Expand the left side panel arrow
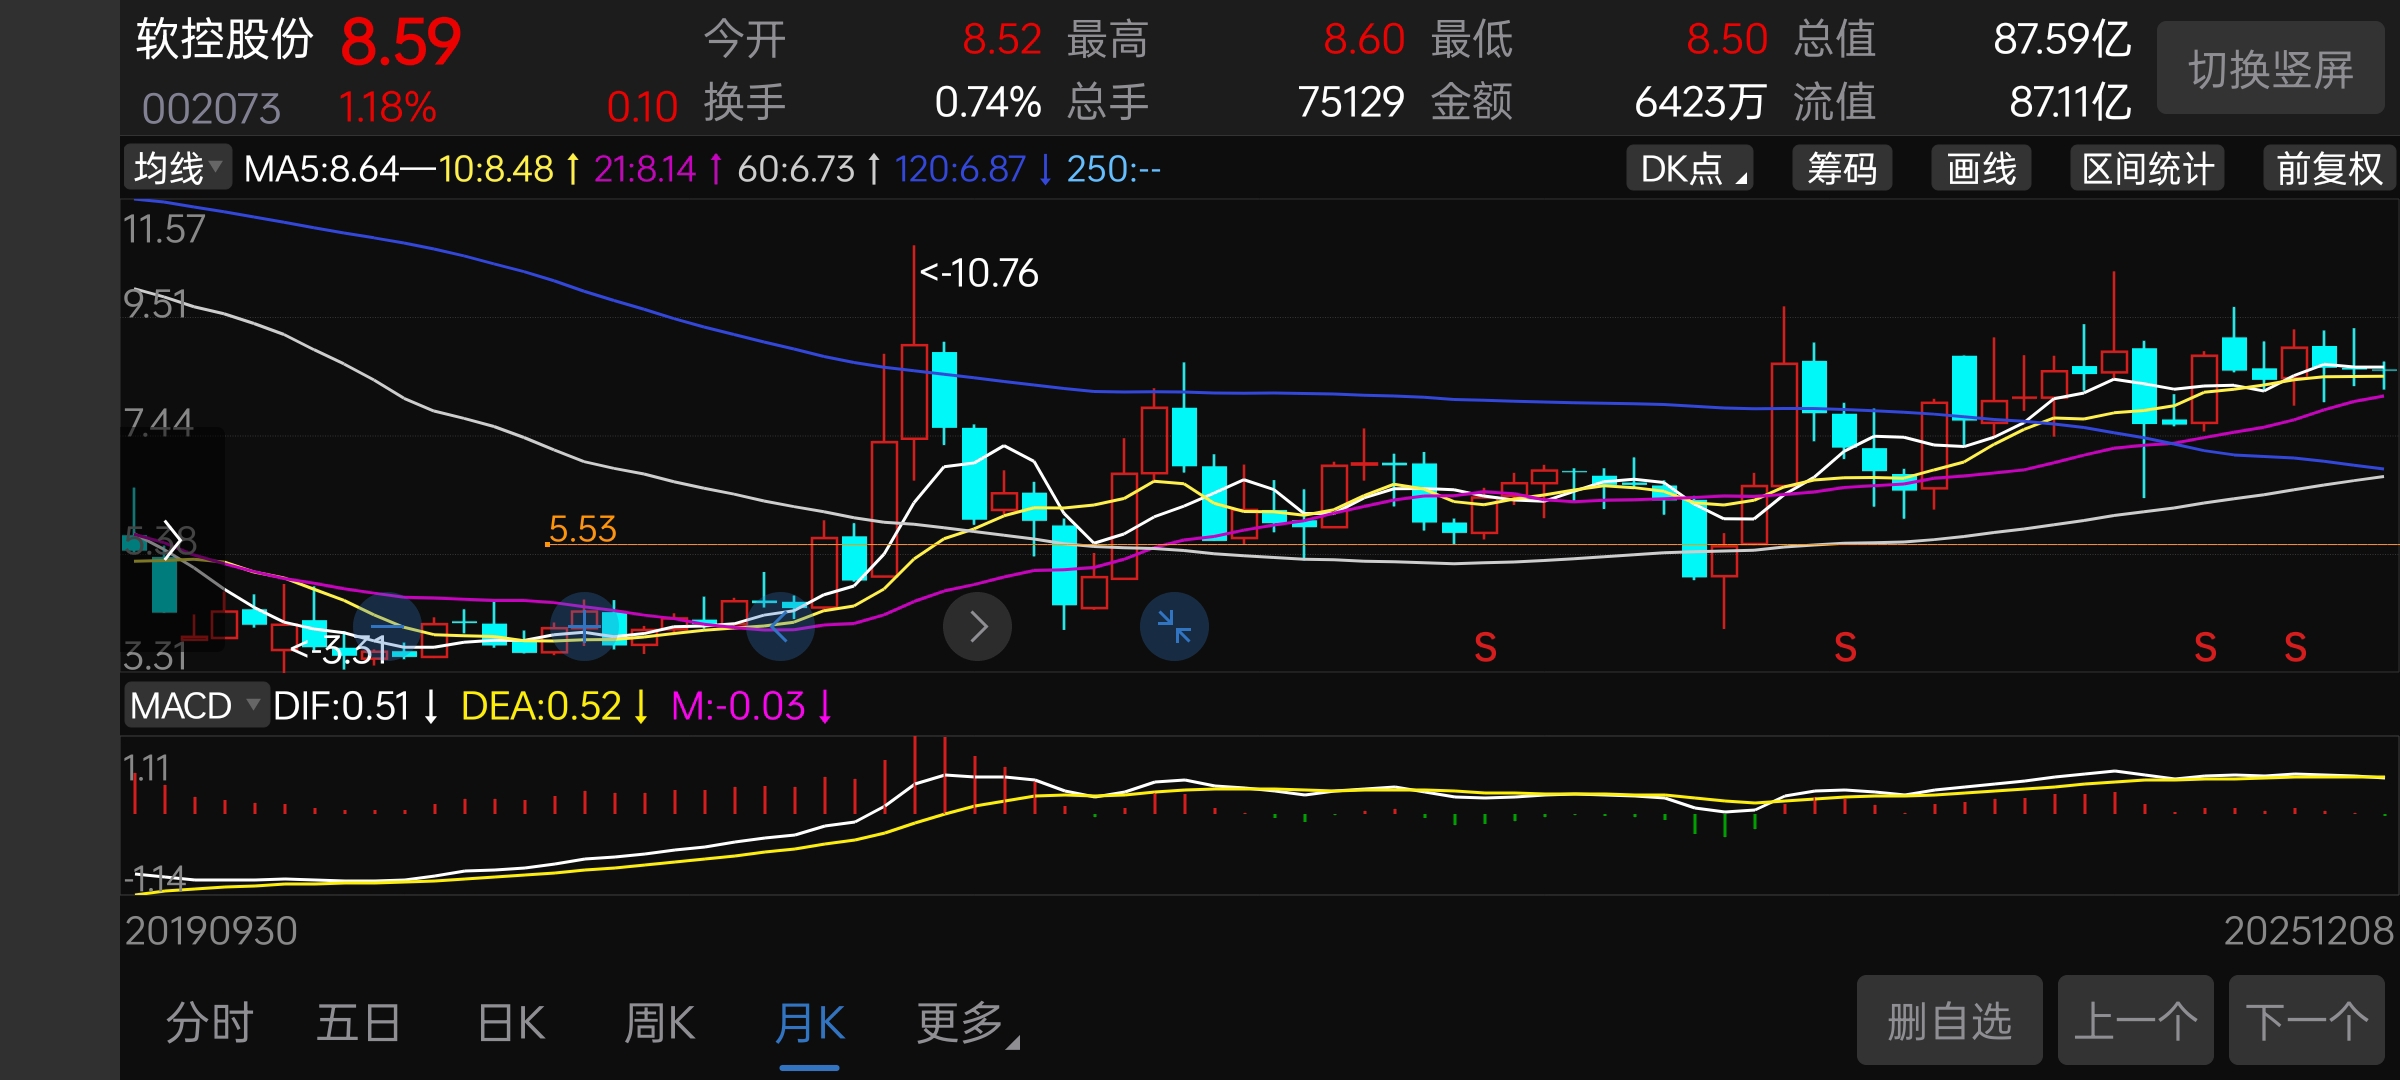This screenshot has height=1080, width=2400. (x=172, y=540)
